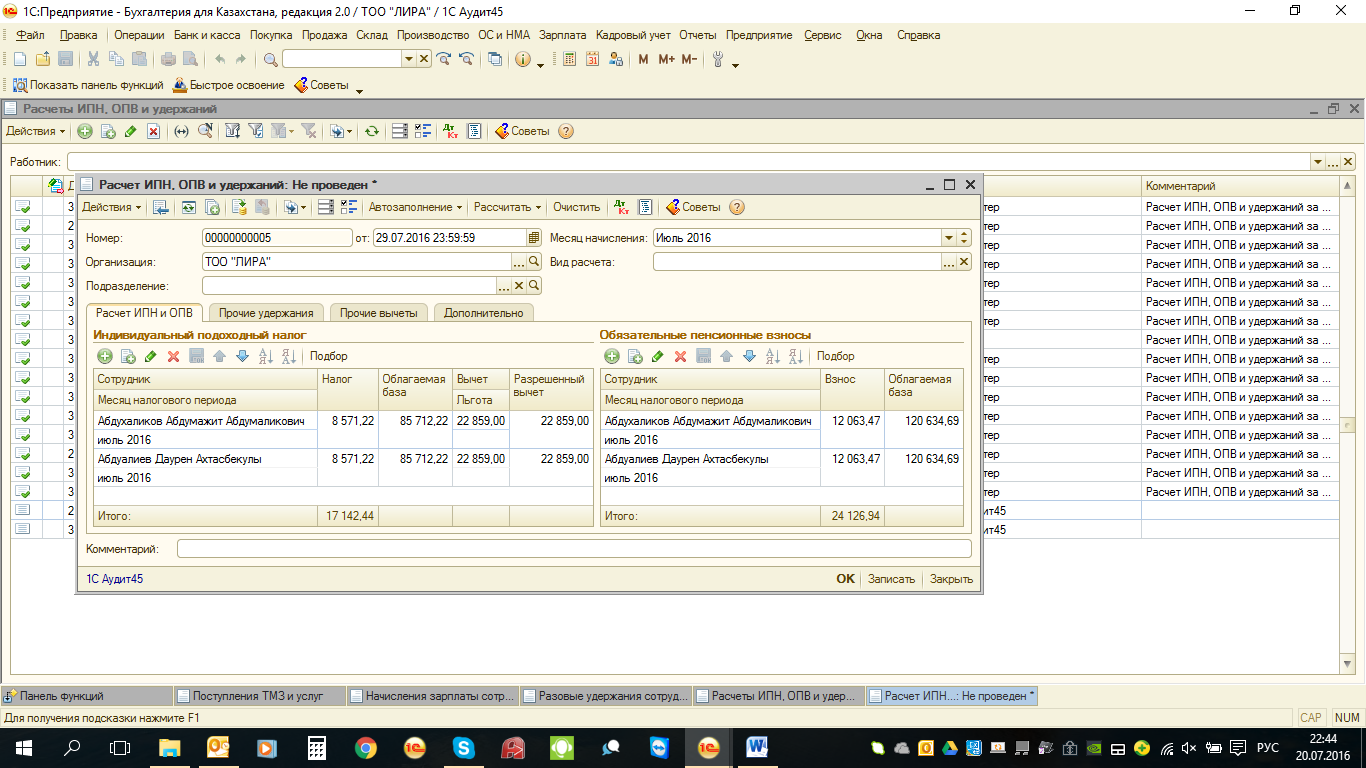Copy row in pension contributions table
This screenshot has height=768, width=1366.
634,356
